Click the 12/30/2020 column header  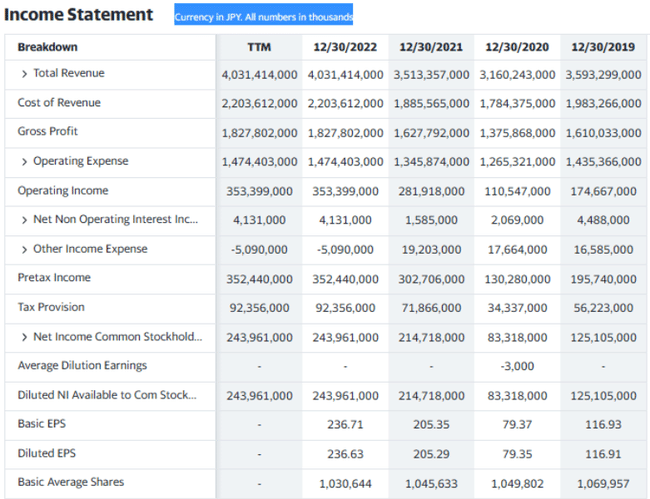[517, 48]
